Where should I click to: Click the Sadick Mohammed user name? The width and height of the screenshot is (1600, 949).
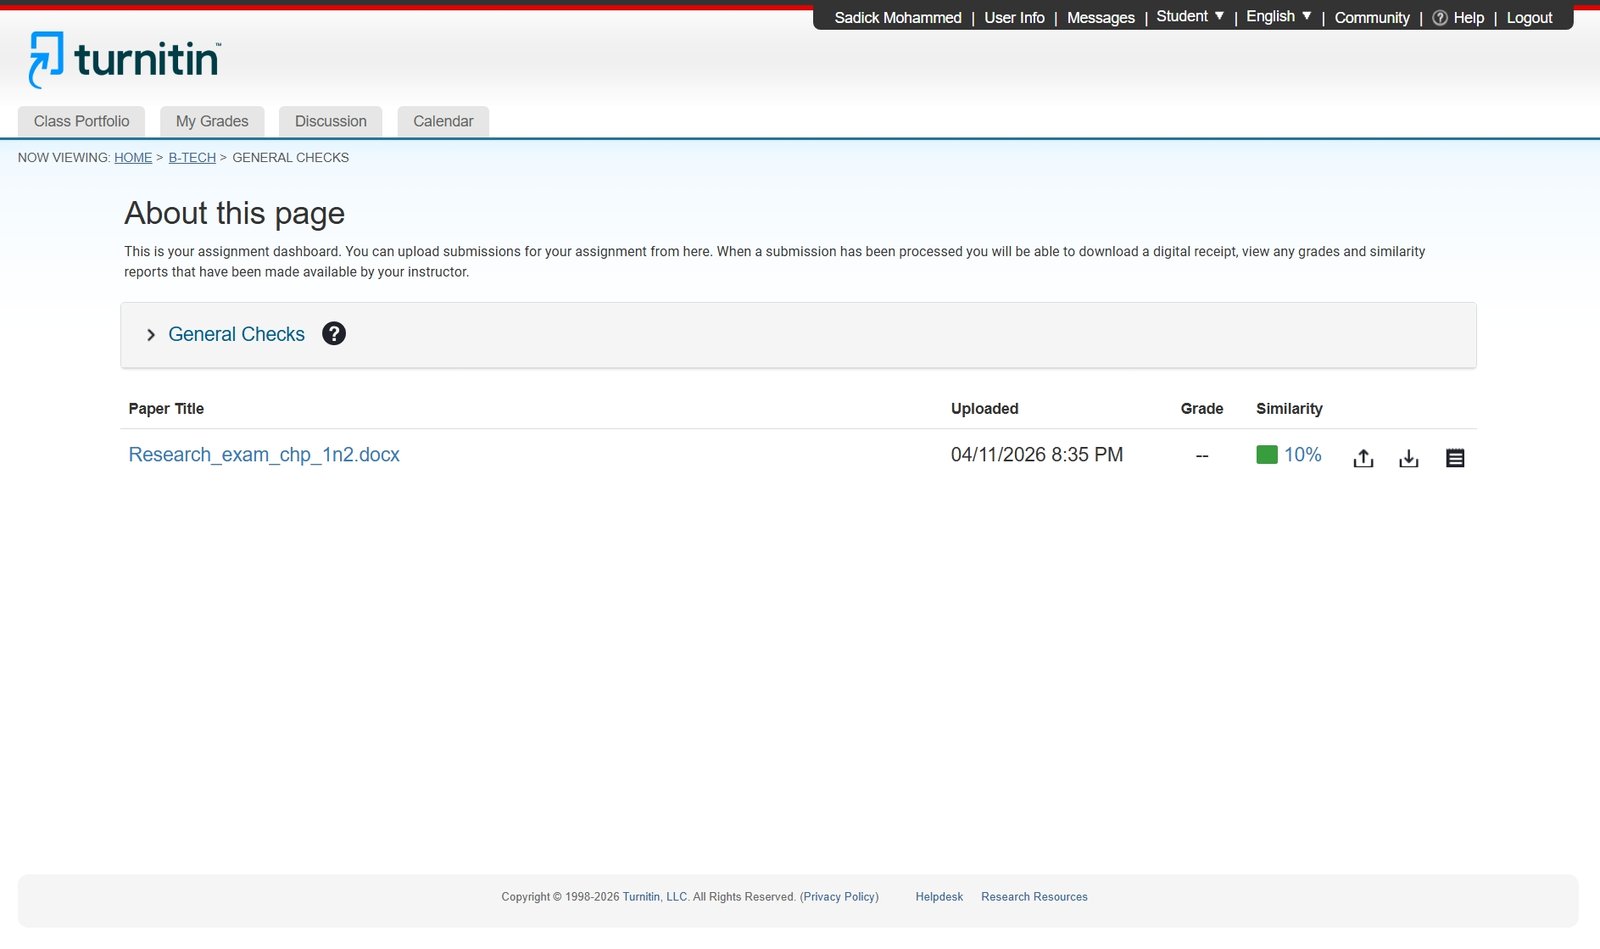click(898, 18)
